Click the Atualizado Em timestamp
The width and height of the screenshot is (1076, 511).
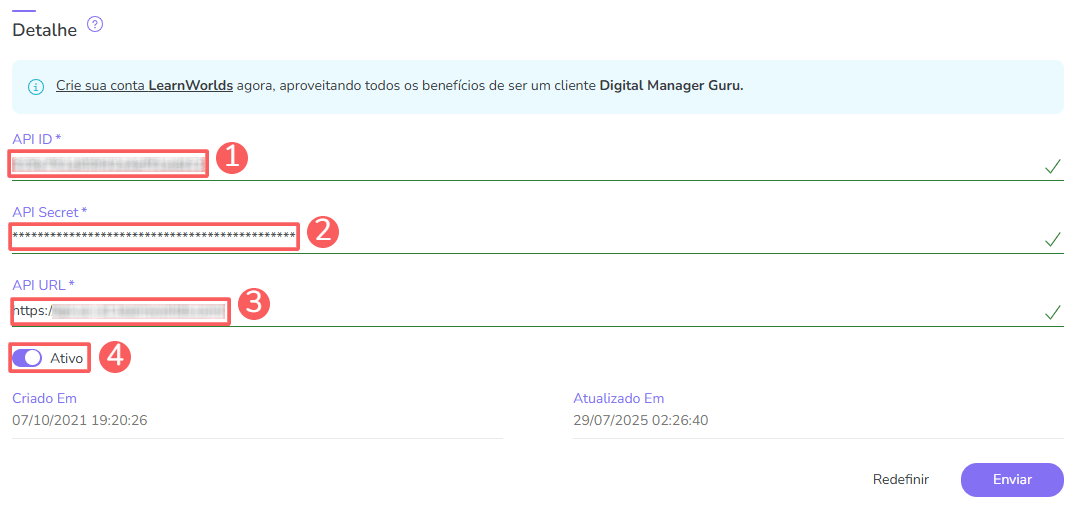coord(640,420)
